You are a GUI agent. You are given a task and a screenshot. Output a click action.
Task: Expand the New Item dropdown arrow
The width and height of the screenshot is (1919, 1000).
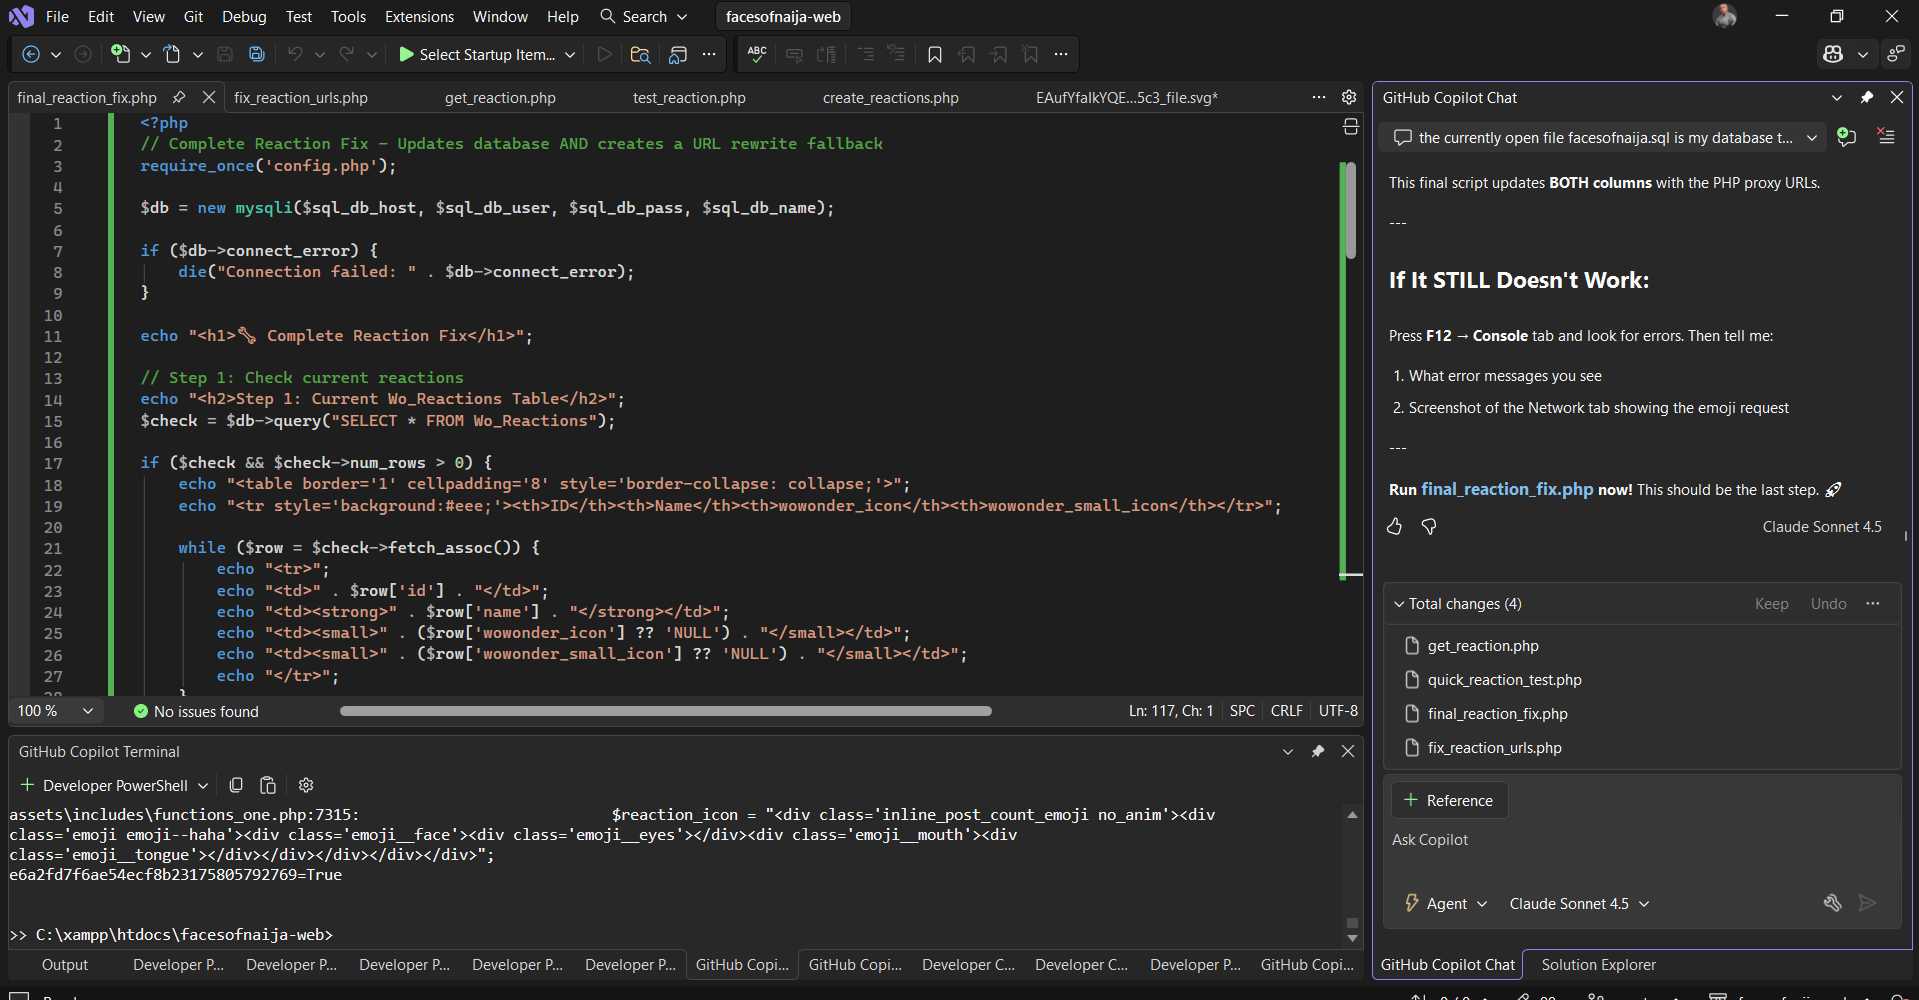point(146,55)
